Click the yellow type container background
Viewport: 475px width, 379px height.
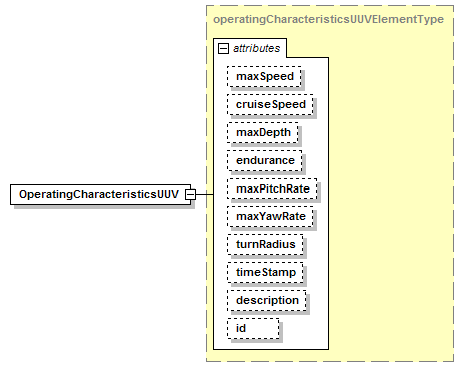pyautogui.click(x=390, y=200)
